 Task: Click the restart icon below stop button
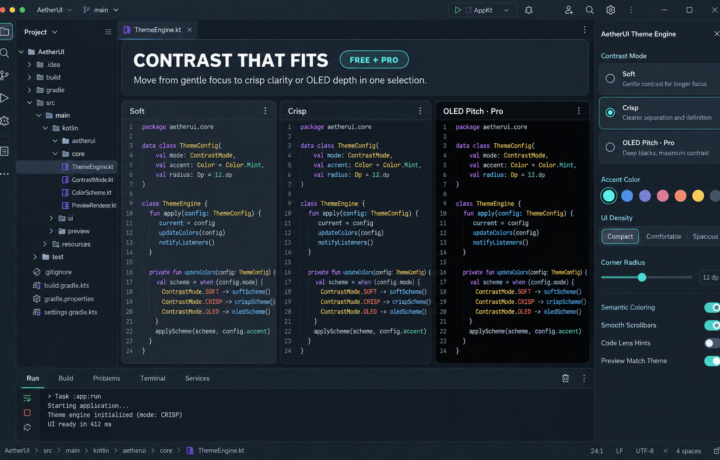27,427
